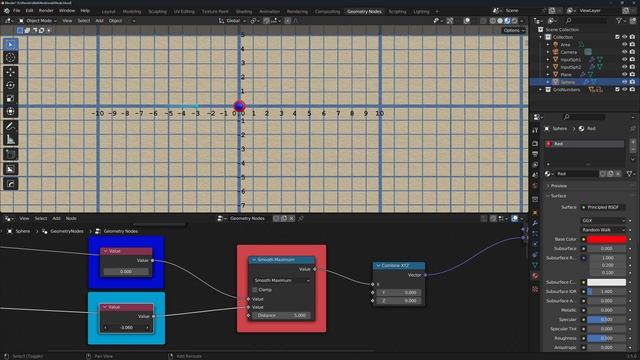The height and width of the screenshot is (360, 640).
Task: Choose the Move tool
Action: [x=11, y=72]
